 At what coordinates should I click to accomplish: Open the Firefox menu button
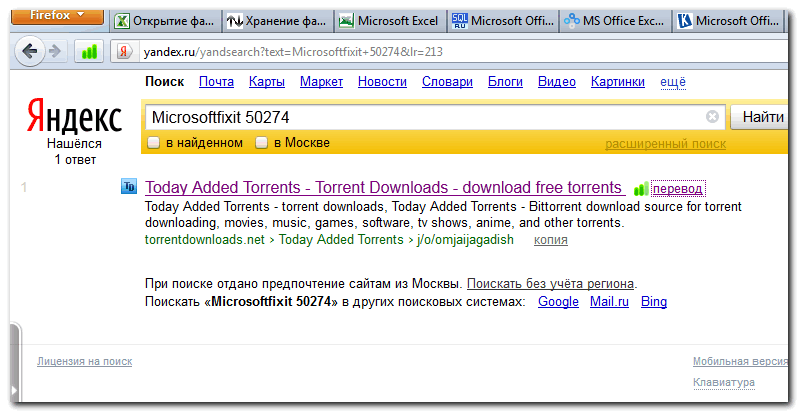tap(57, 16)
